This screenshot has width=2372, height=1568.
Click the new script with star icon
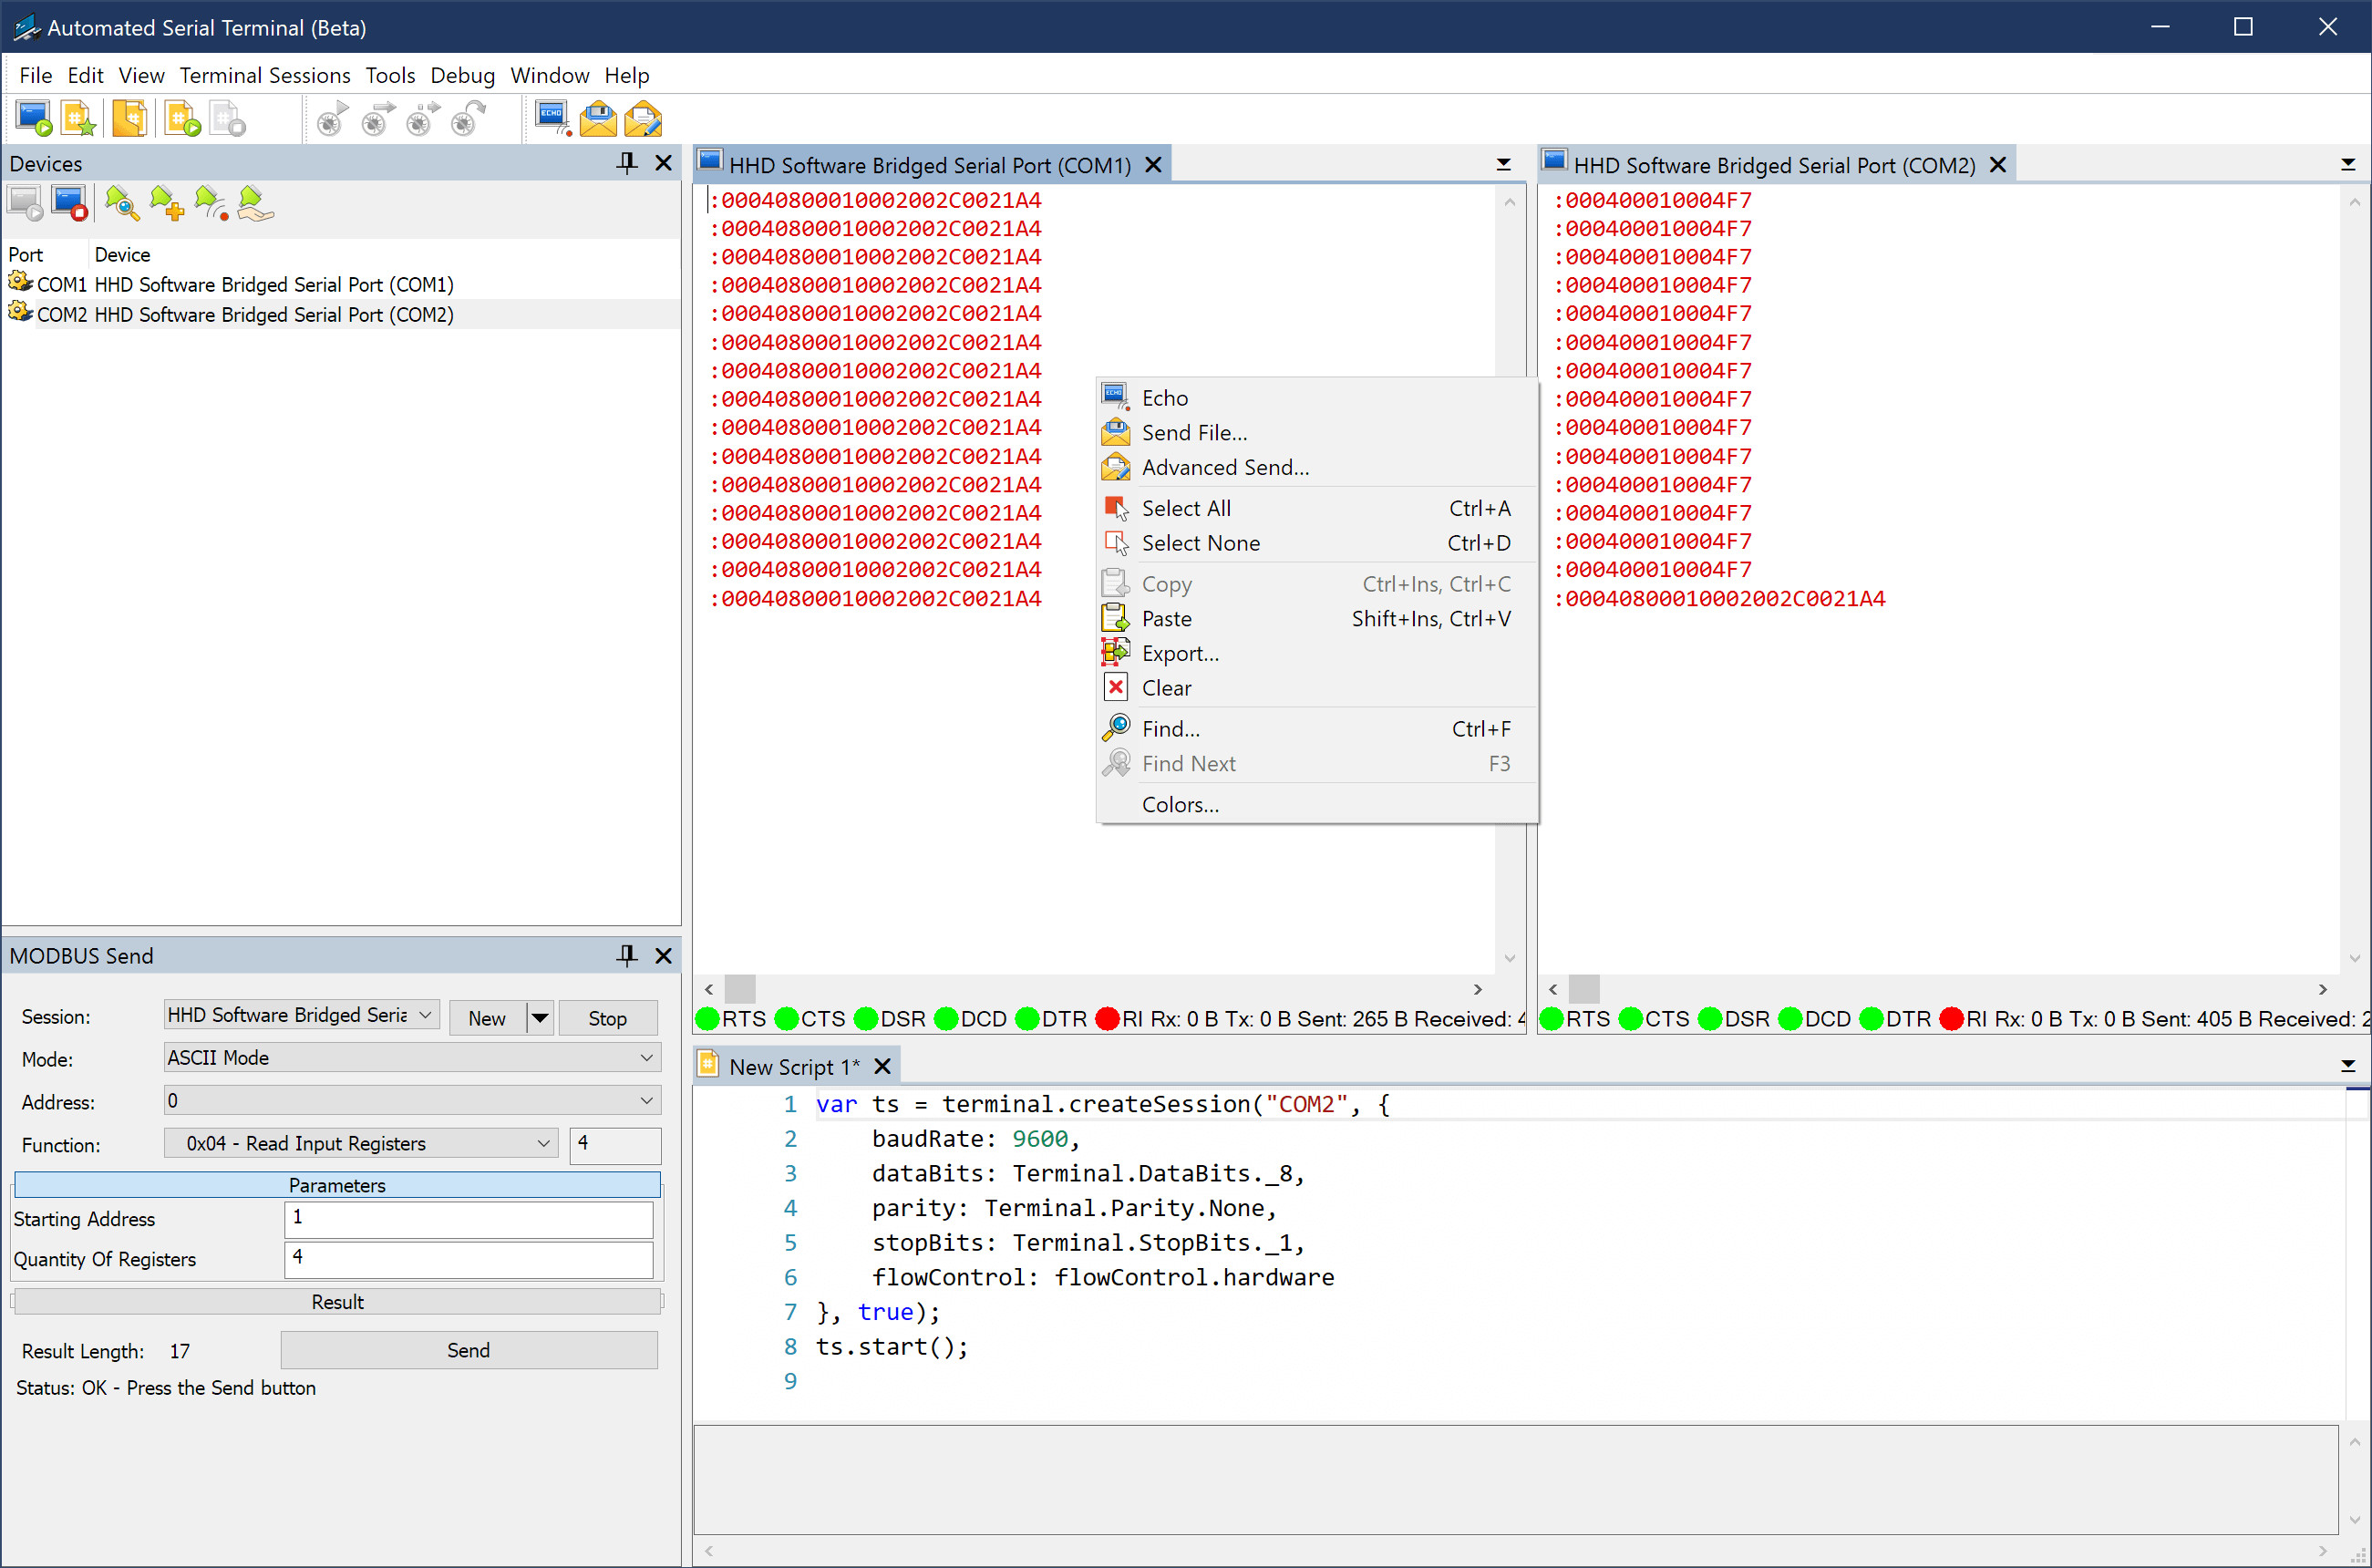pos(79,119)
